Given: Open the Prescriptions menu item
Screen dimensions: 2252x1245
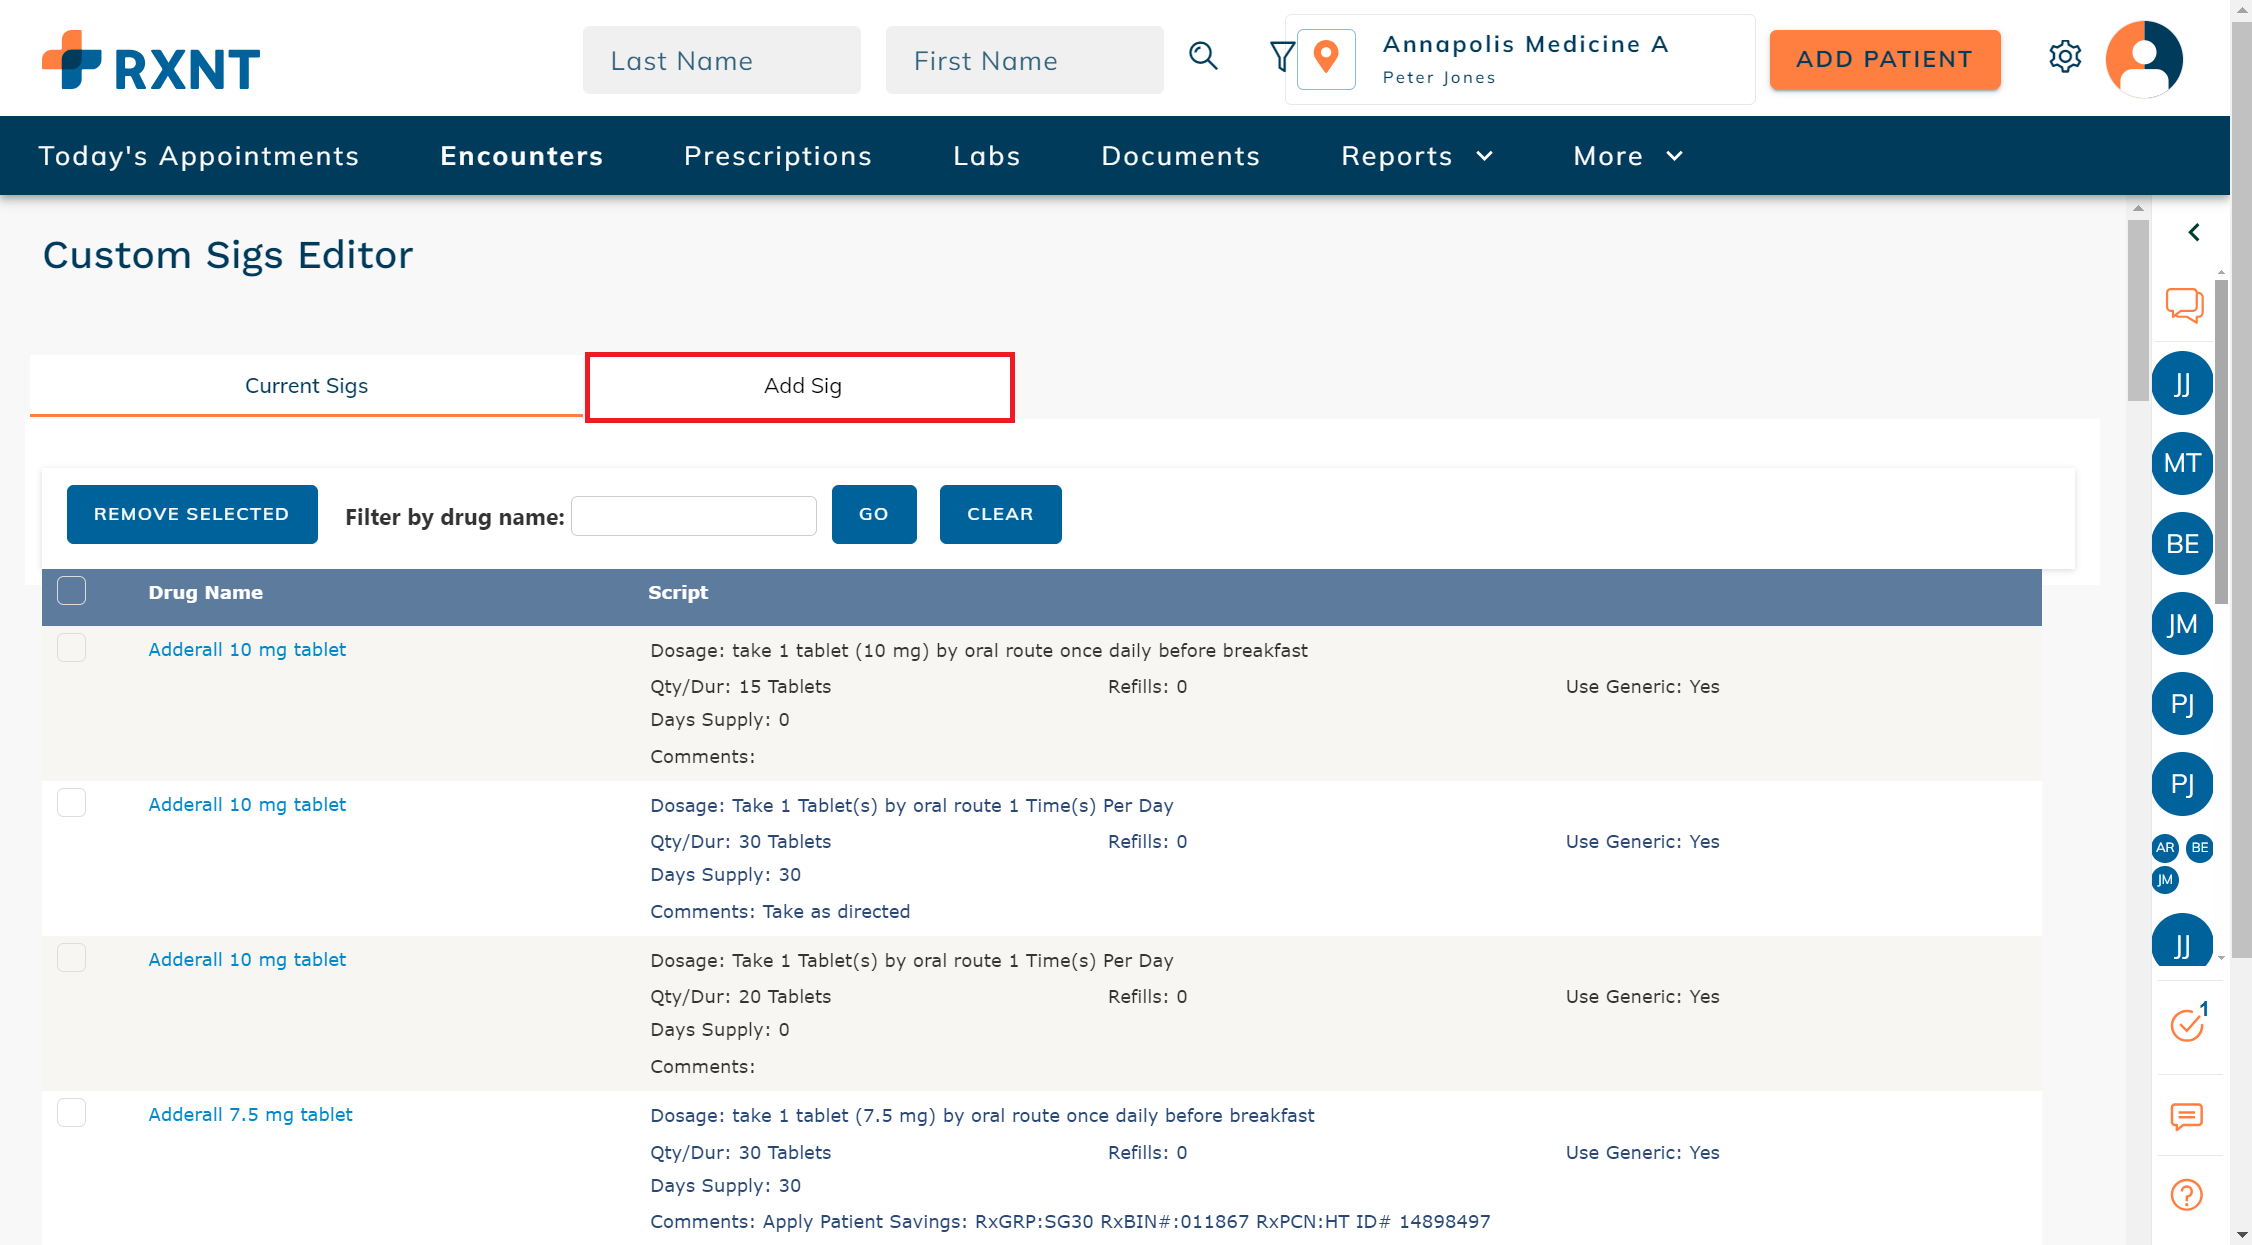Looking at the screenshot, I should coord(778,156).
